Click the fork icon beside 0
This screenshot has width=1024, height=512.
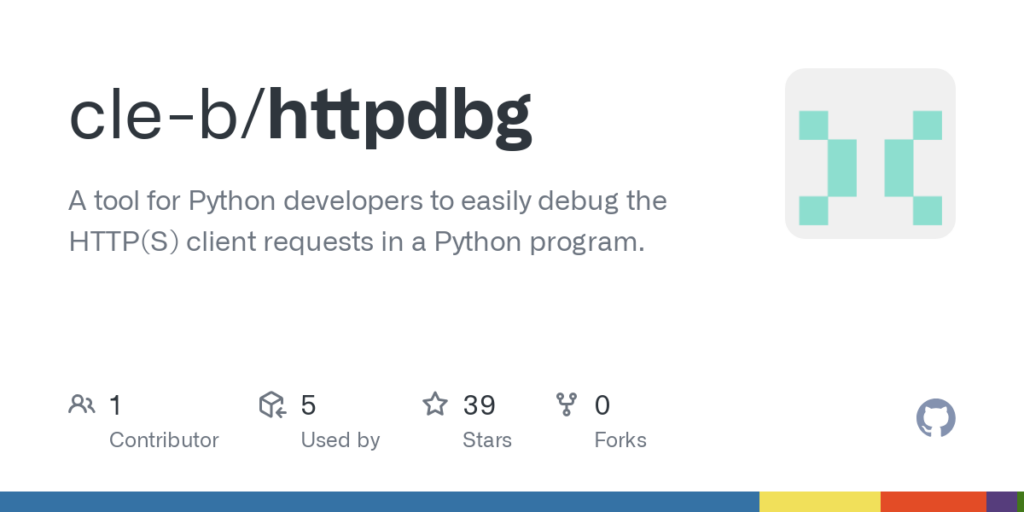(567, 405)
